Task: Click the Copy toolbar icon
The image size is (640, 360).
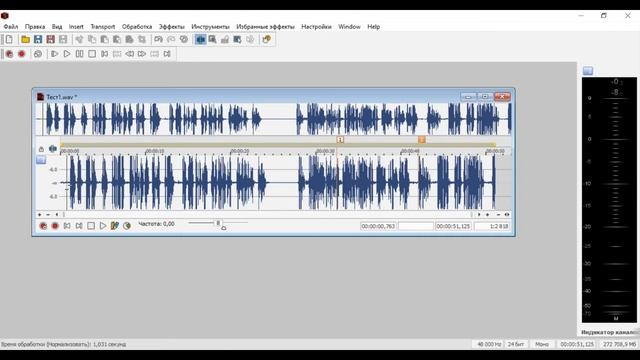Action: (x=92, y=40)
